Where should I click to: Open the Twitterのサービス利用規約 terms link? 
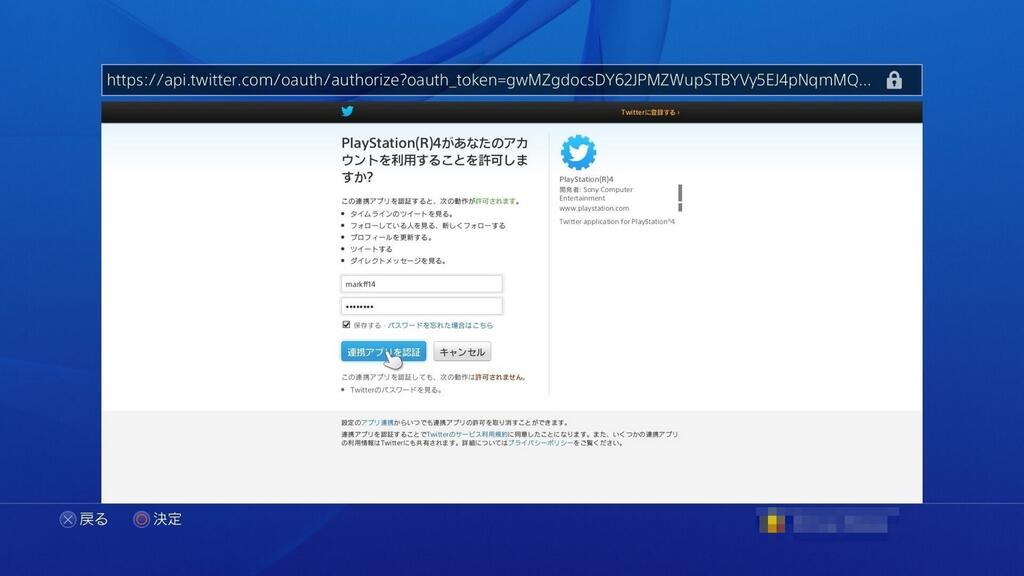point(460,434)
